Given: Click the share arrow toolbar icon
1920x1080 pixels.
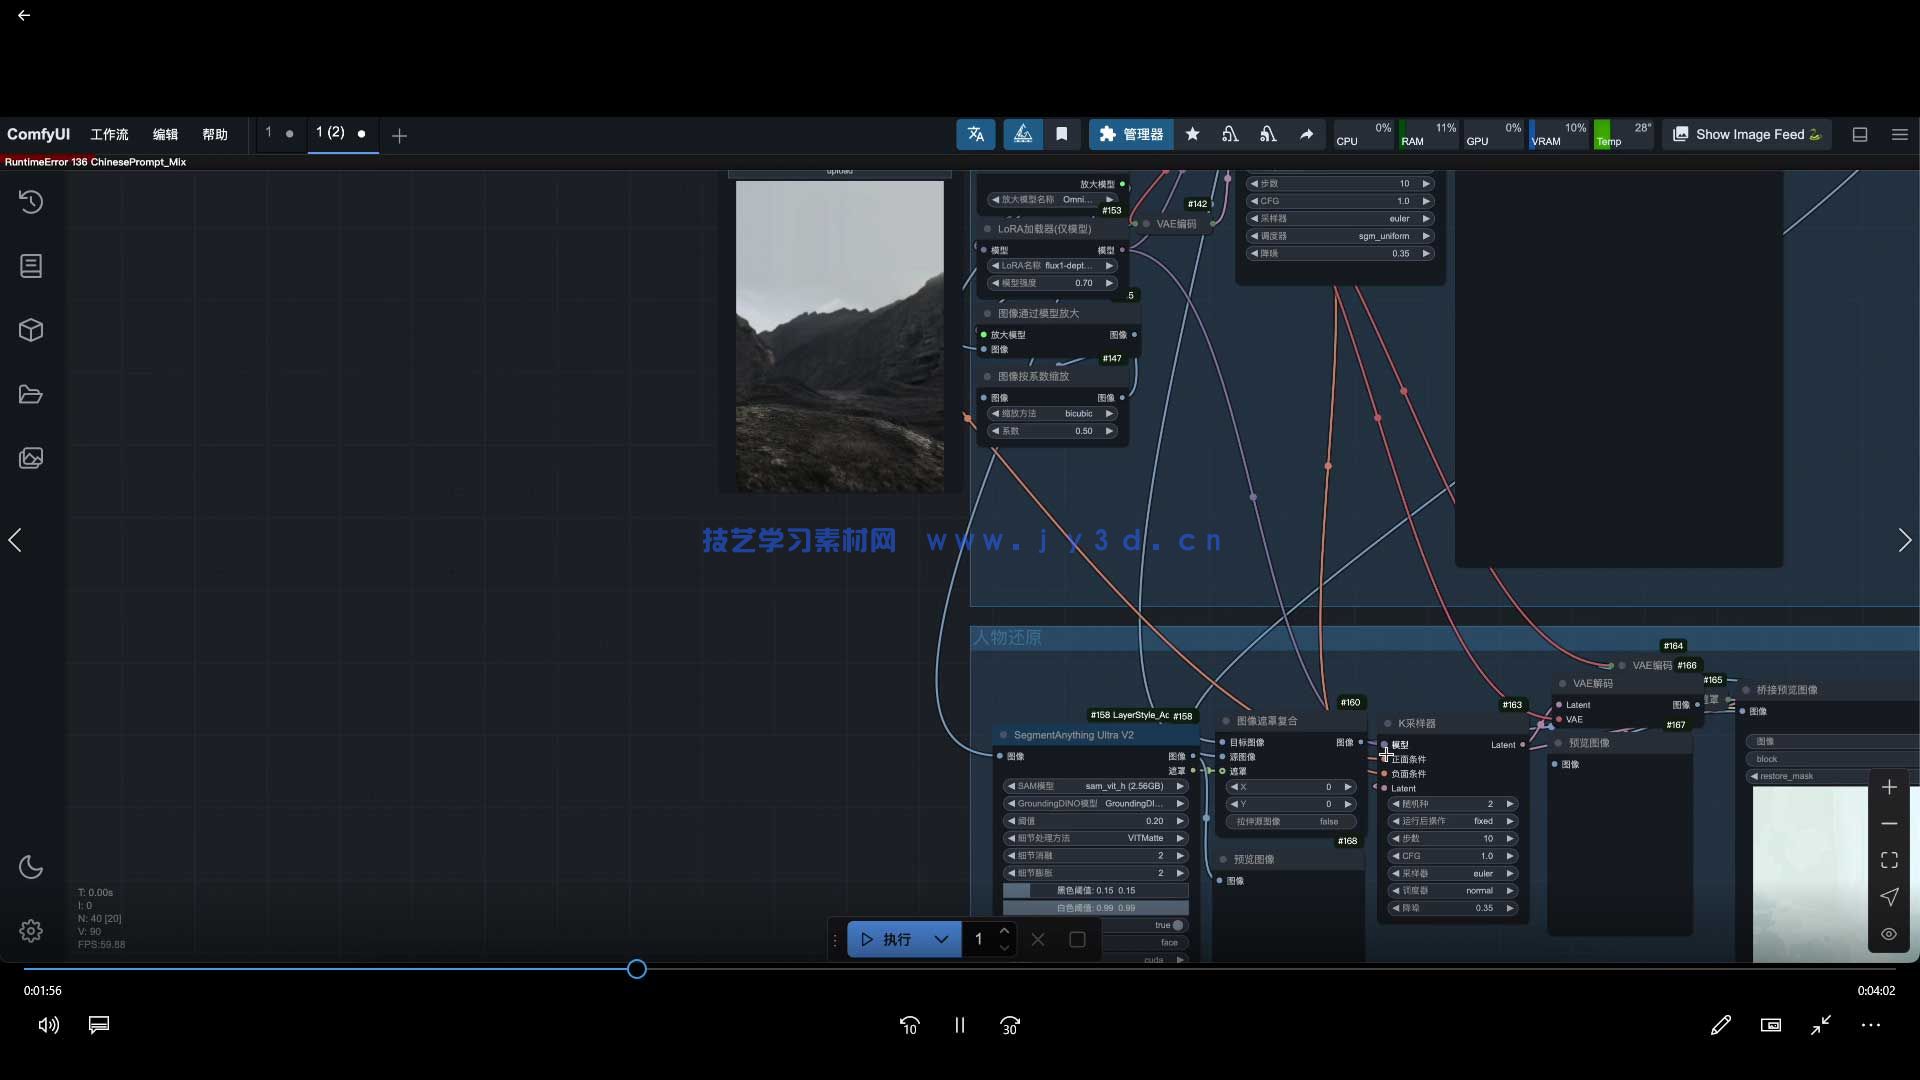Looking at the screenshot, I should (x=1306, y=134).
